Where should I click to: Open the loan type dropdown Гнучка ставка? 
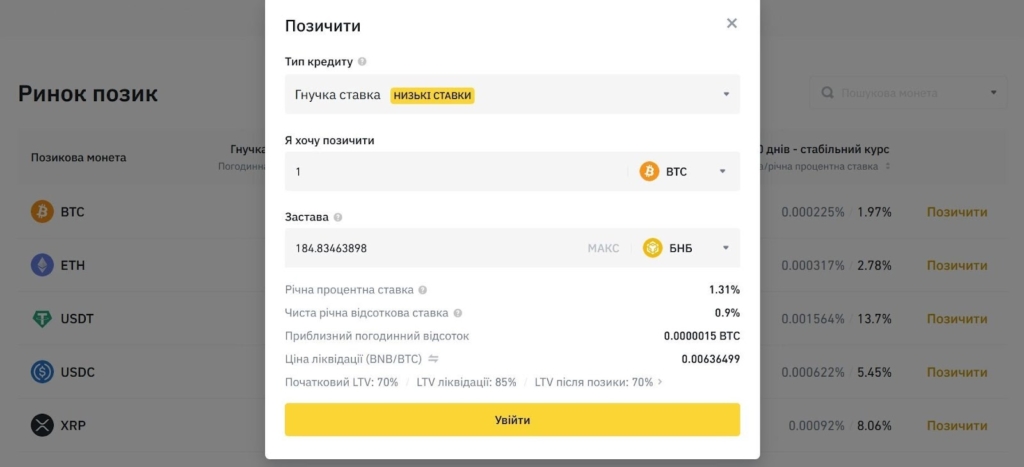pos(512,95)
